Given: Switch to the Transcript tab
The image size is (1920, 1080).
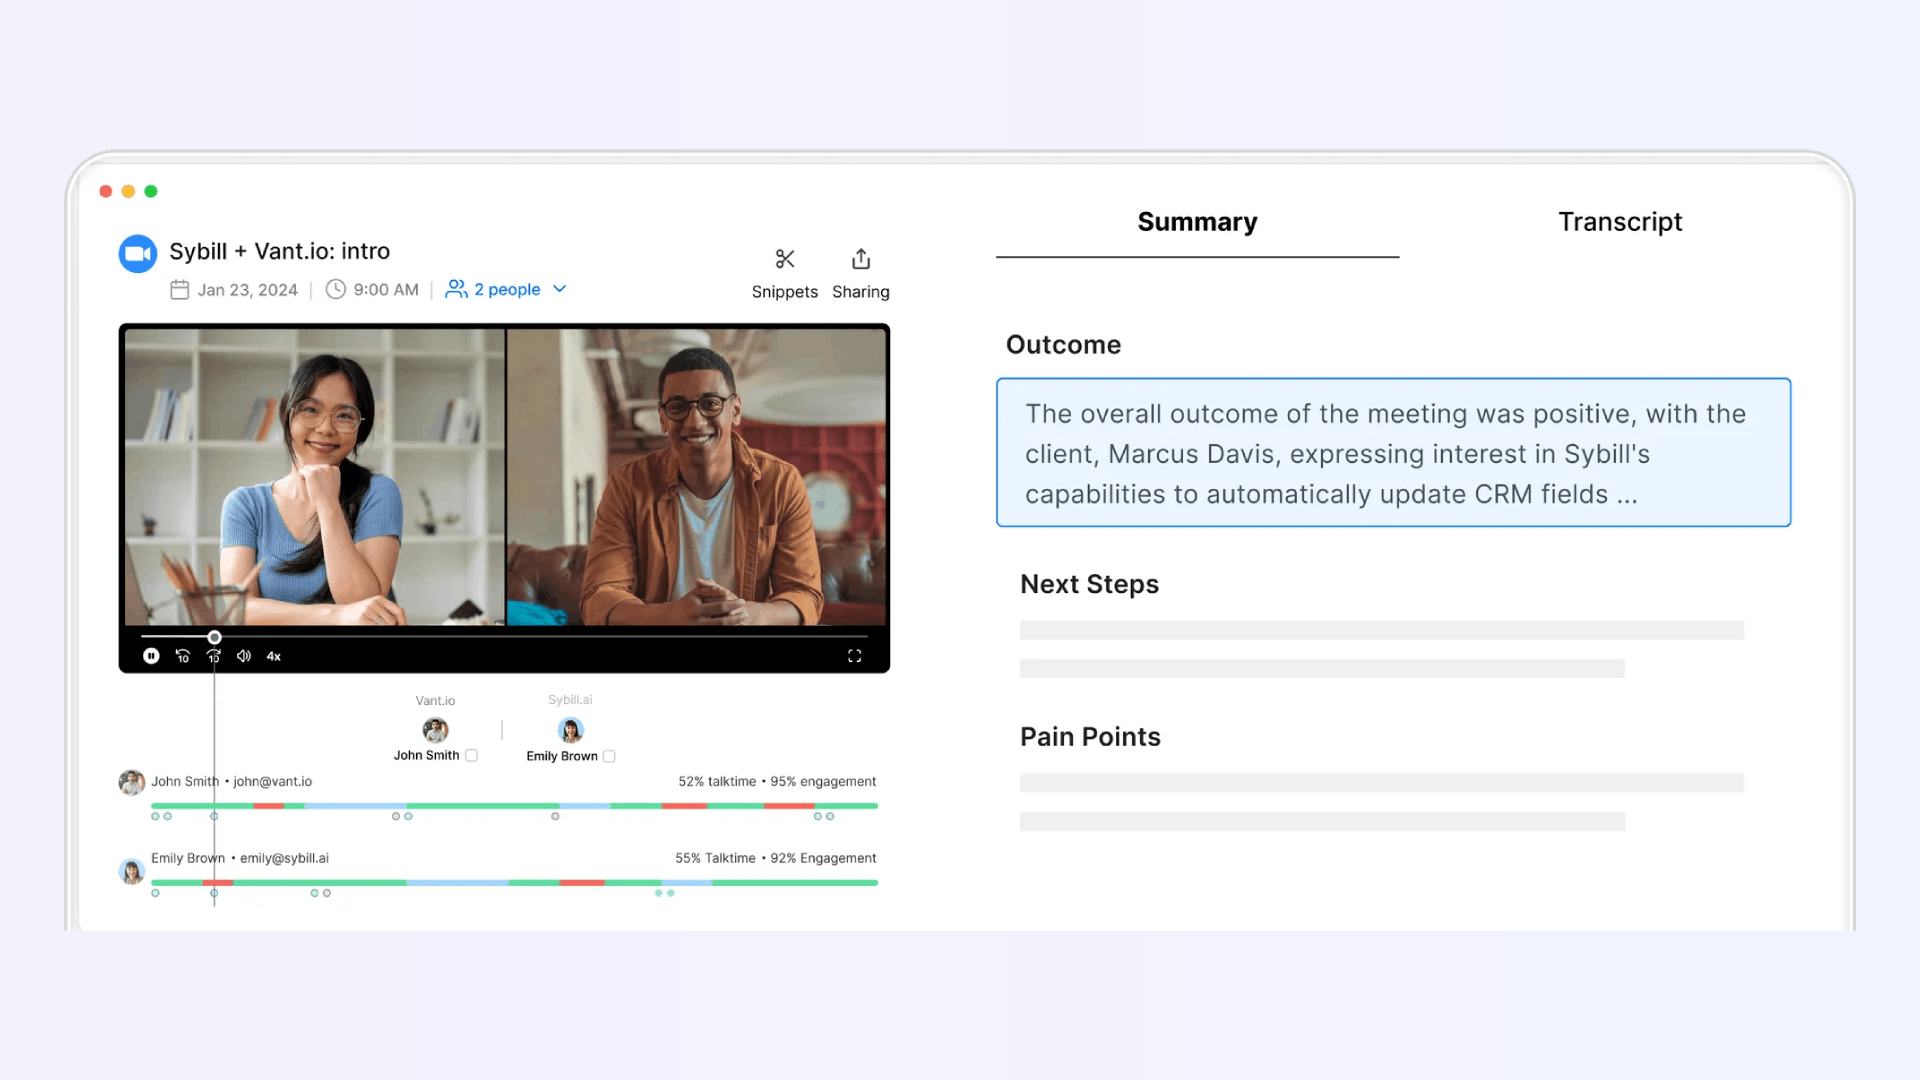Looking at the screenshot, I should coord(1620,222).
